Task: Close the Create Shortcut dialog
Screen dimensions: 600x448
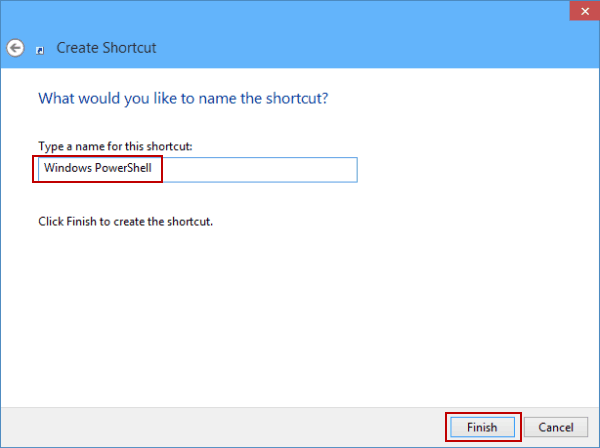Action: tap(584, 11)
